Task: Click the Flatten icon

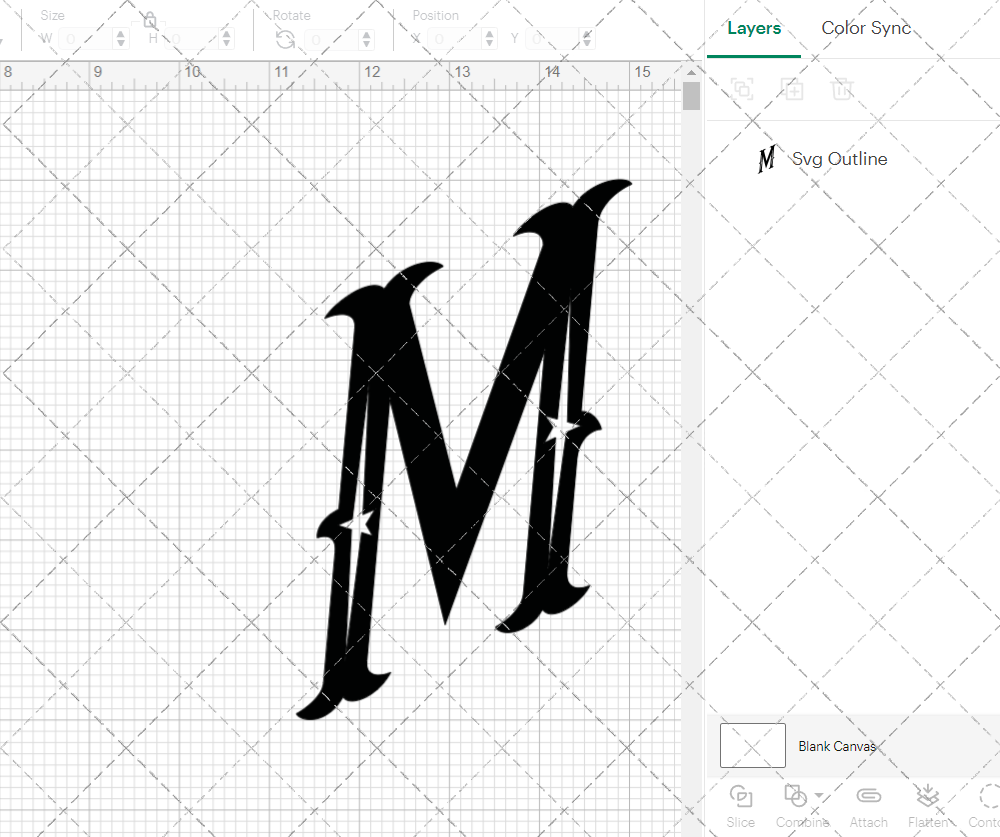Action: click(927, 796)
